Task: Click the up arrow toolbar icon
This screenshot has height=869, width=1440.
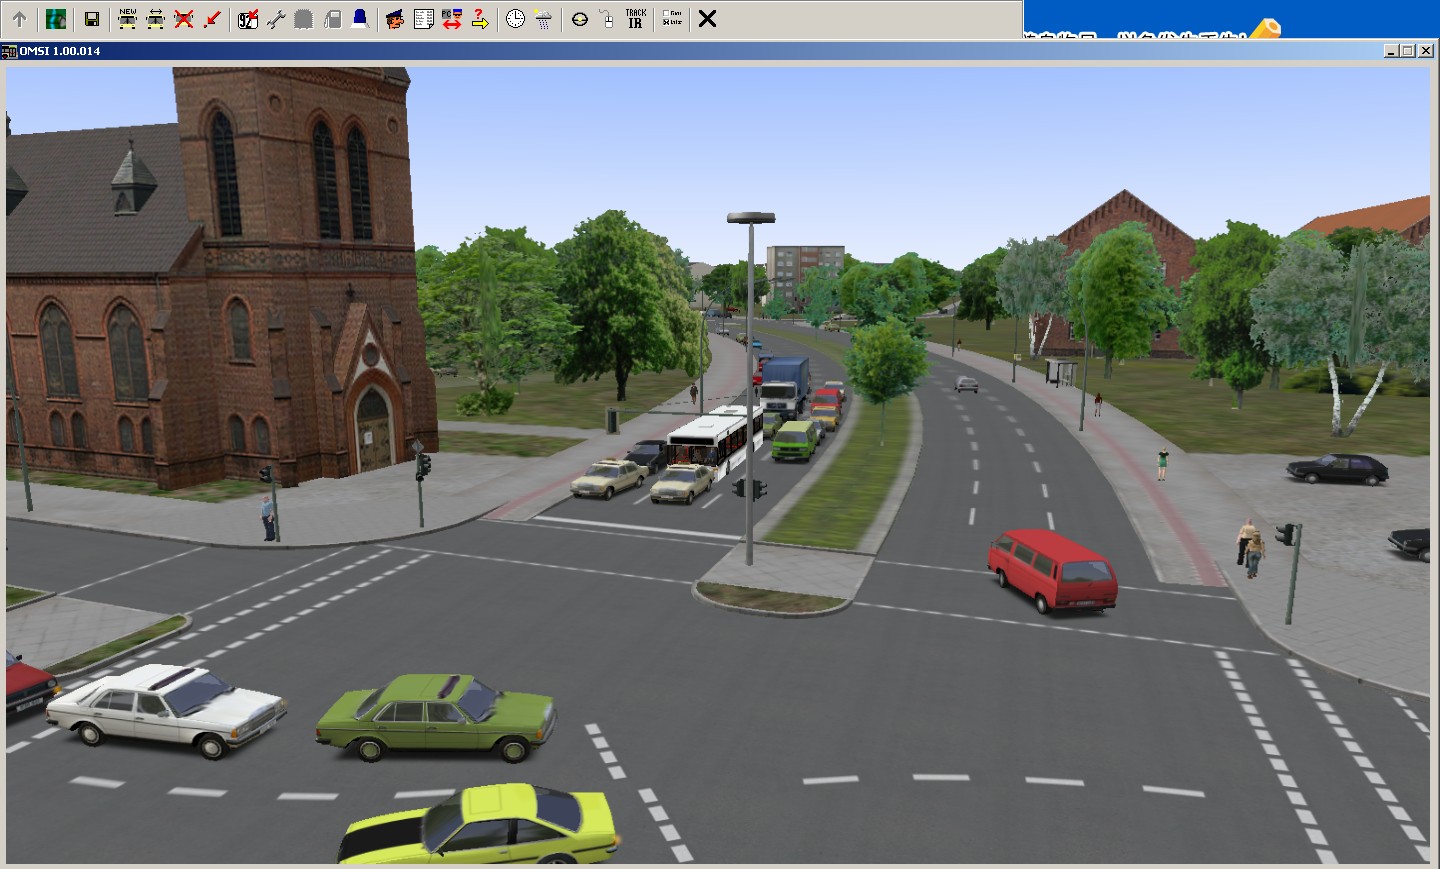Action: tap(19, 19)
